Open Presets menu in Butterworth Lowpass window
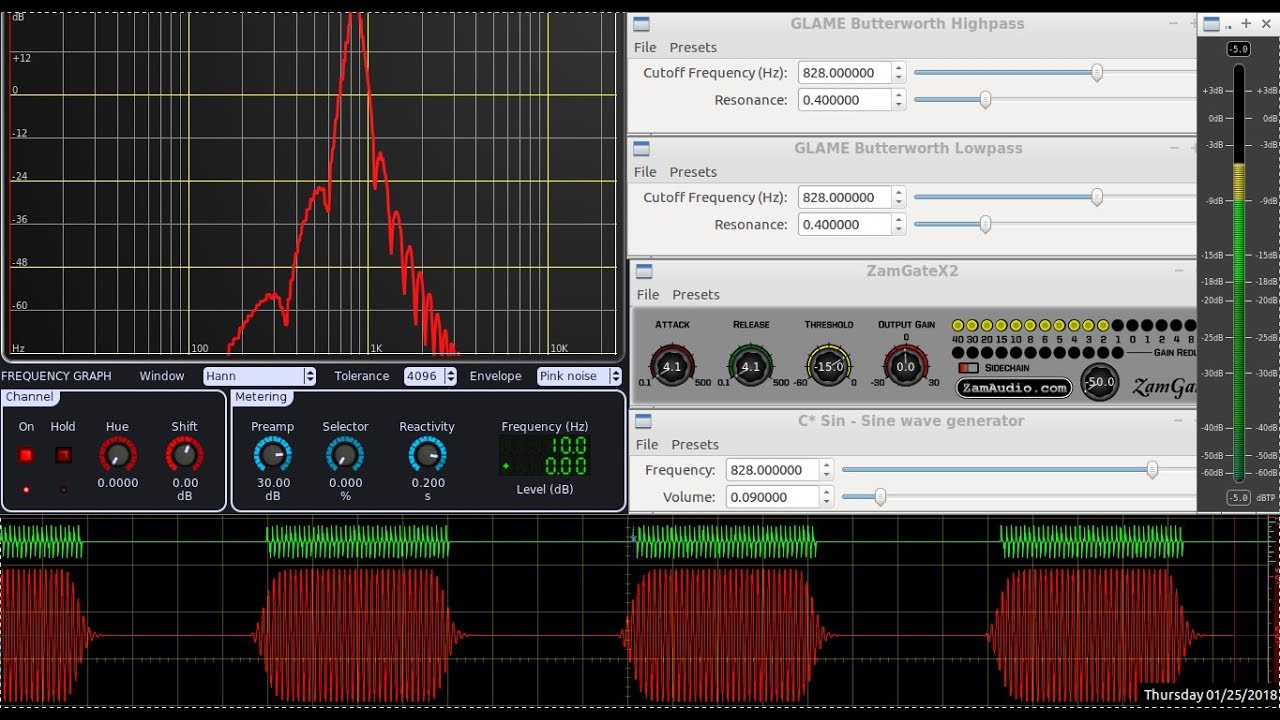Screen dimensions: 1280x720 pos(693,172)
